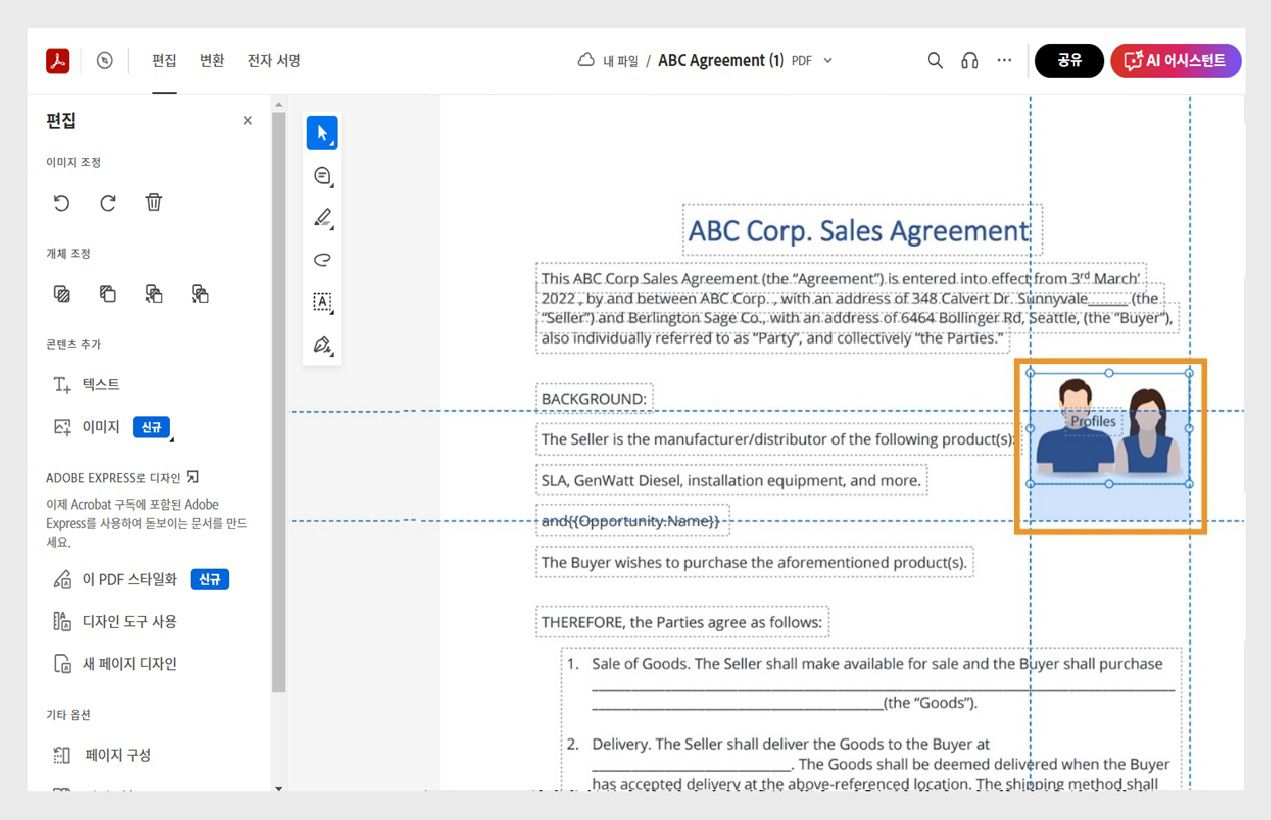Click the image top-center resize handle
This screenshot has height=820, width=1271.
click(1109, 373)
